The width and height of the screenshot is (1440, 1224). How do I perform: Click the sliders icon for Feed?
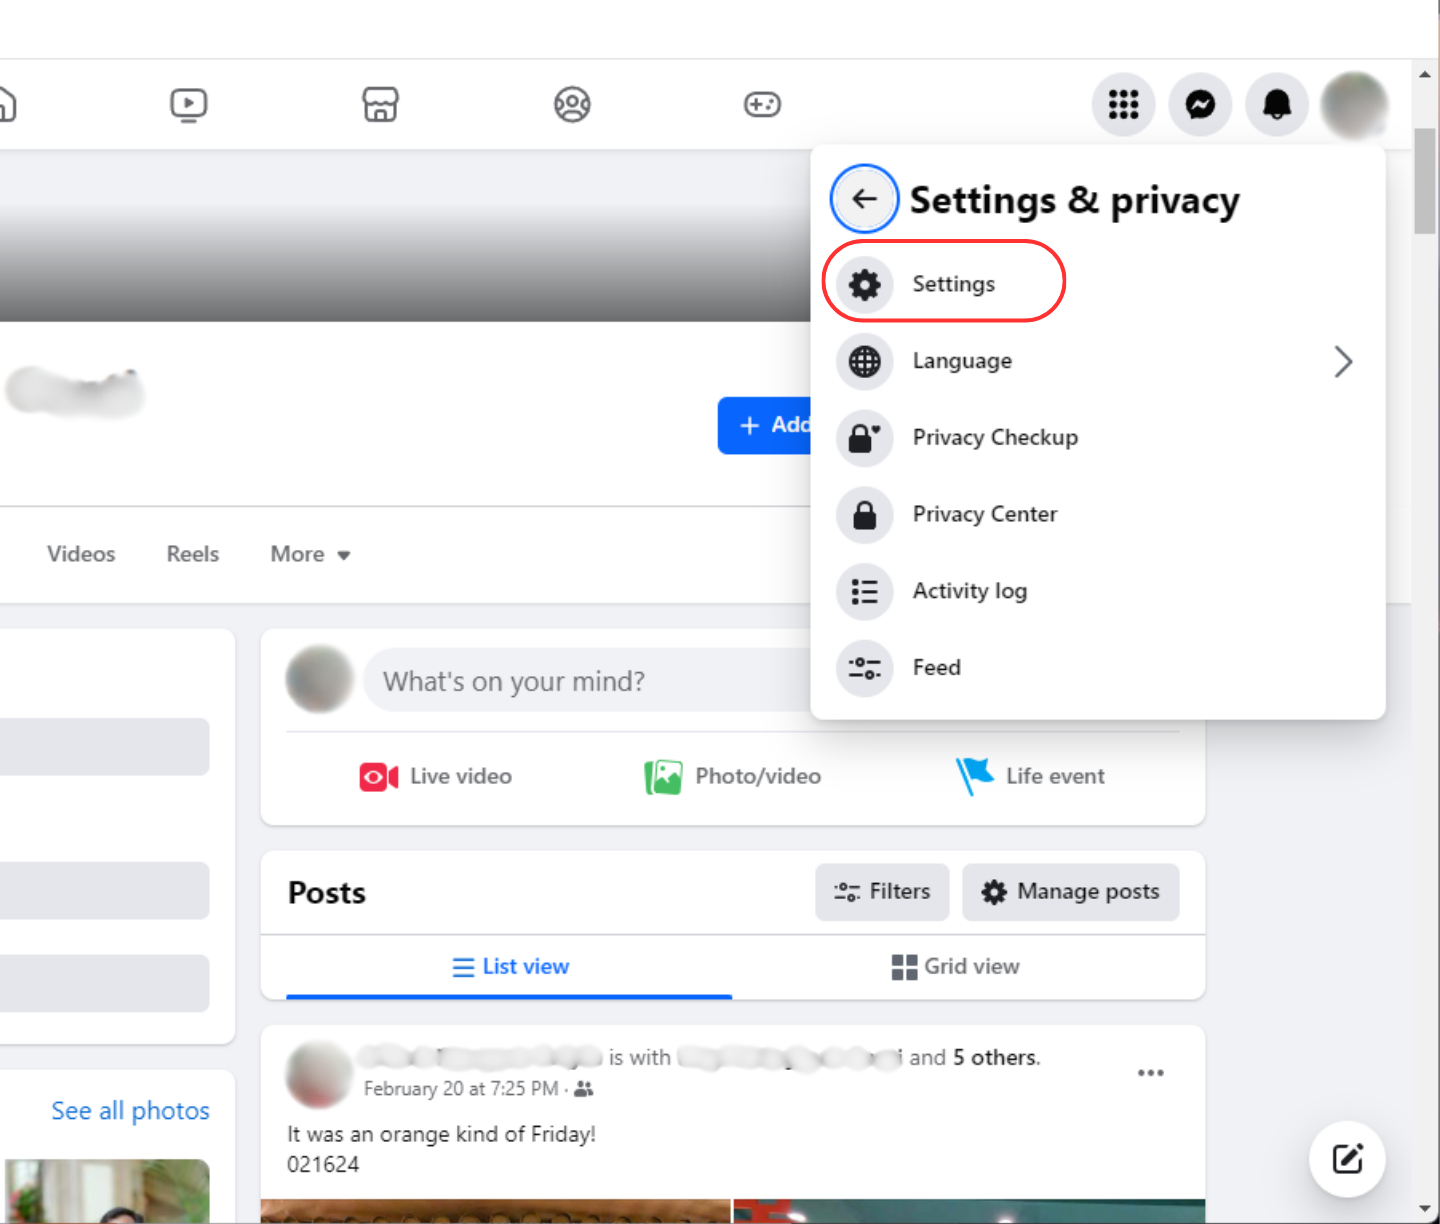tap(864, 668)
